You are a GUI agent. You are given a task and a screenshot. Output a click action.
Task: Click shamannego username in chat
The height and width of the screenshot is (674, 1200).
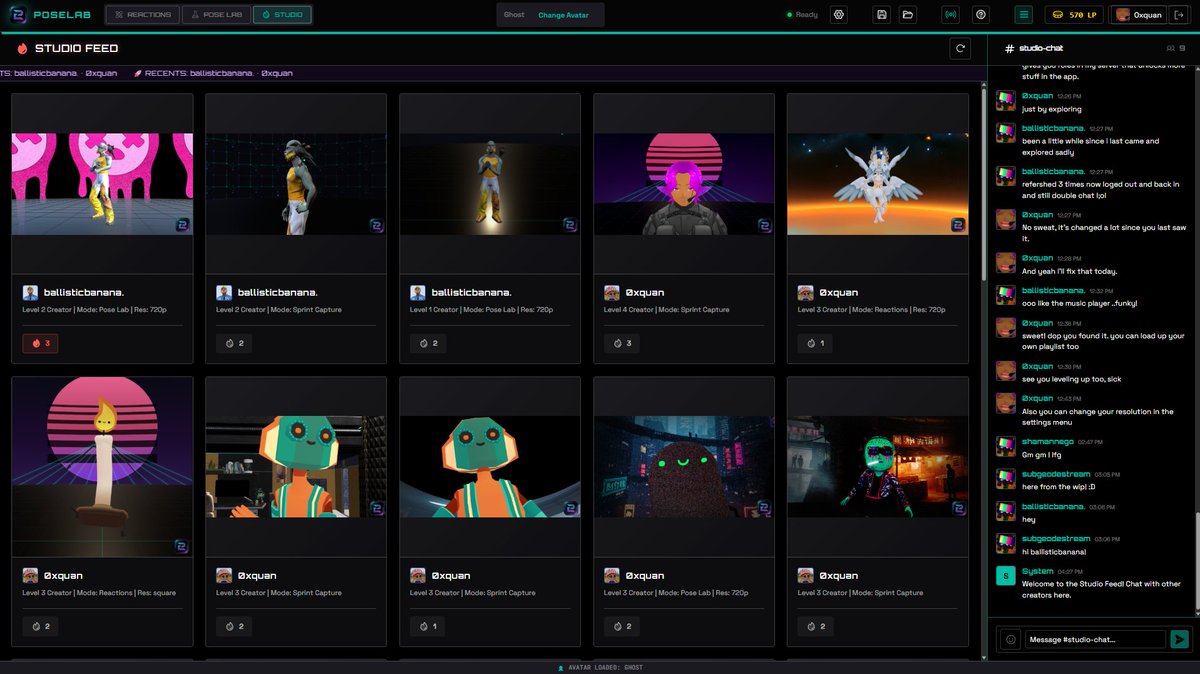(x=1047, y=441)
